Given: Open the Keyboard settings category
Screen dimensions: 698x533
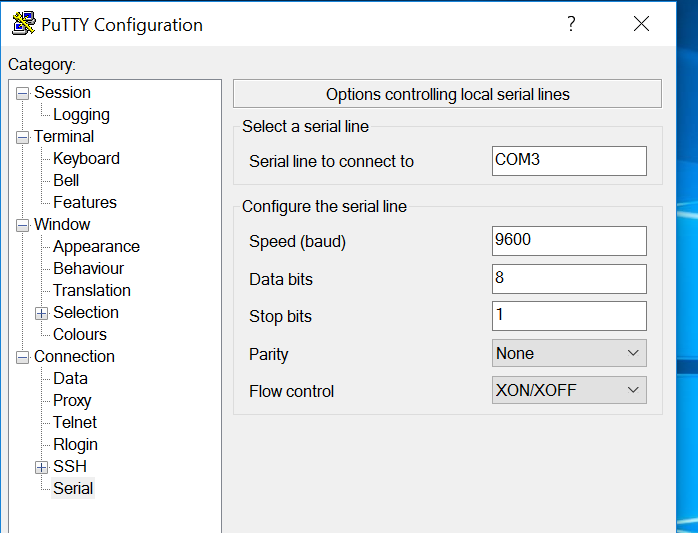Looking at the screenshot, I should (86, 159).
